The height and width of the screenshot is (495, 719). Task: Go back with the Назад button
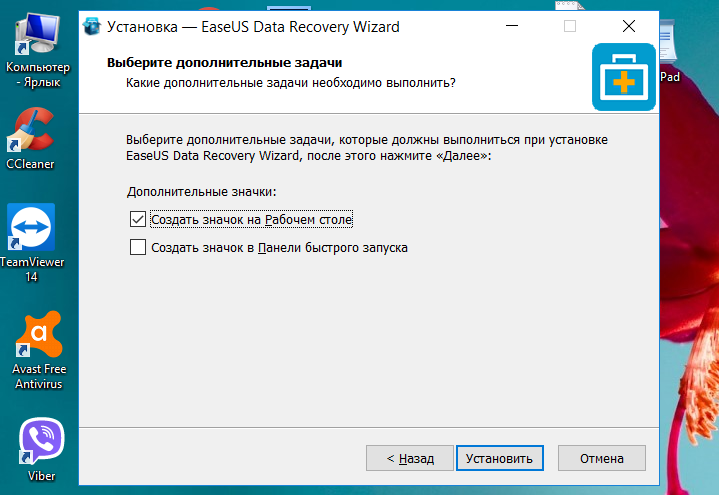[x=409, y=458]
